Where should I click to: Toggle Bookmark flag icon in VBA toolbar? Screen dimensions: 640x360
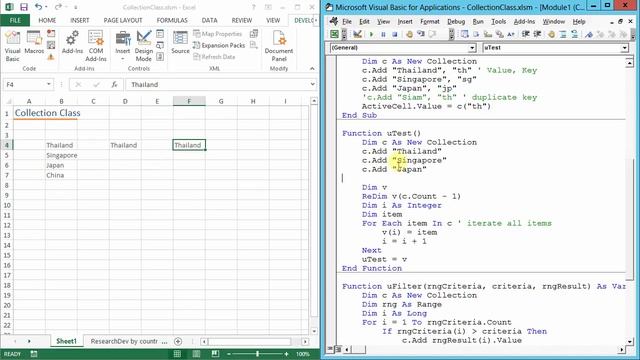pyautogui.click(x=588, y=35)
